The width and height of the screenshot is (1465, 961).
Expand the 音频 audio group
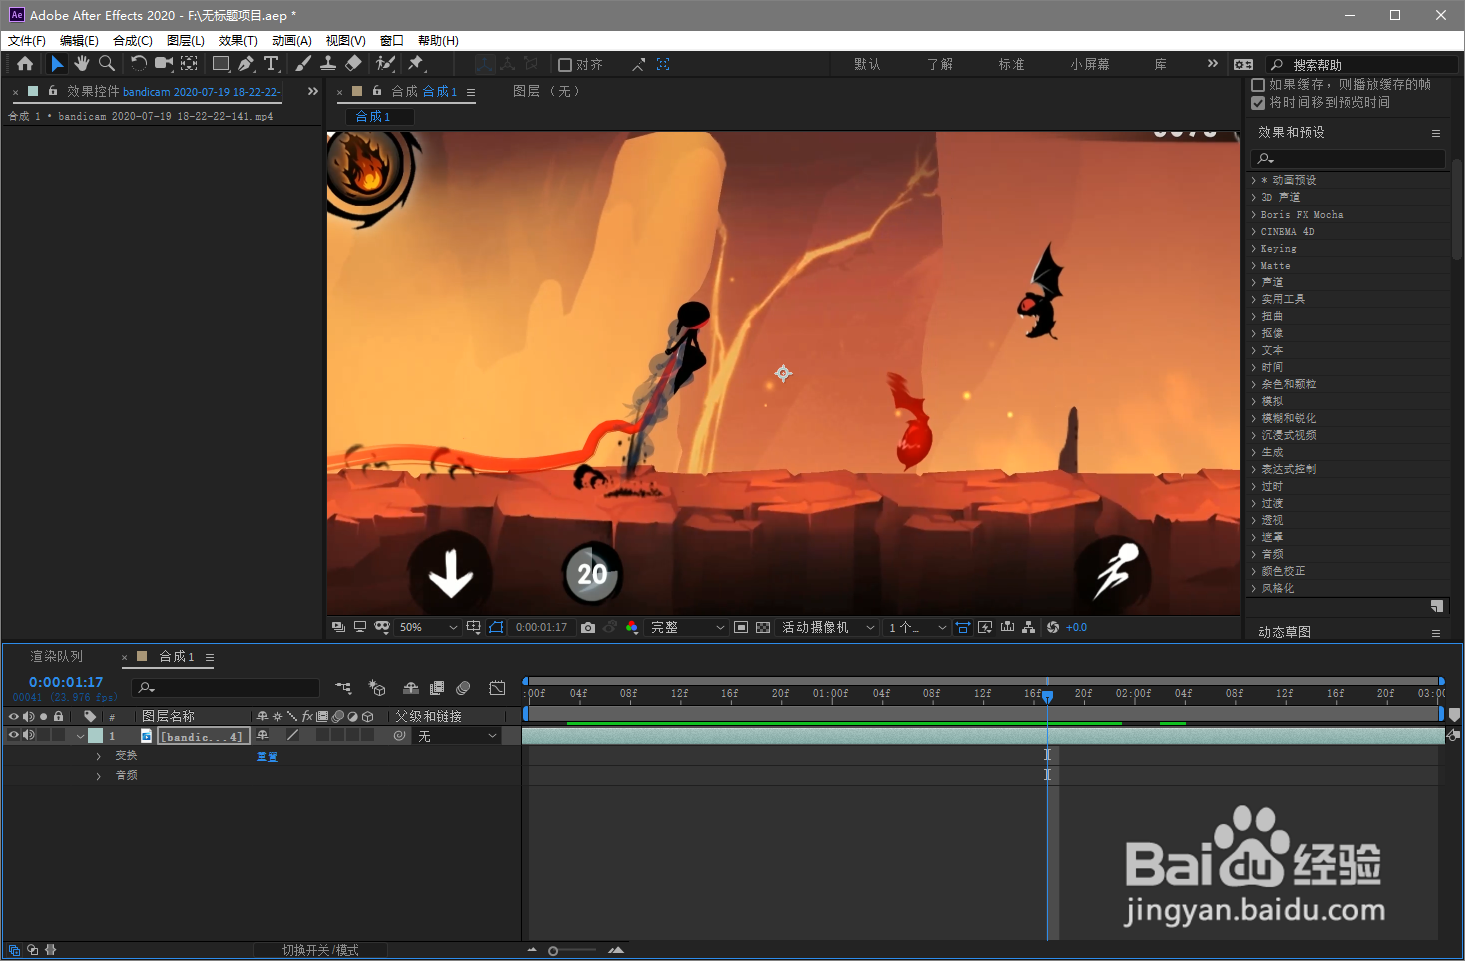coord(98,776)
